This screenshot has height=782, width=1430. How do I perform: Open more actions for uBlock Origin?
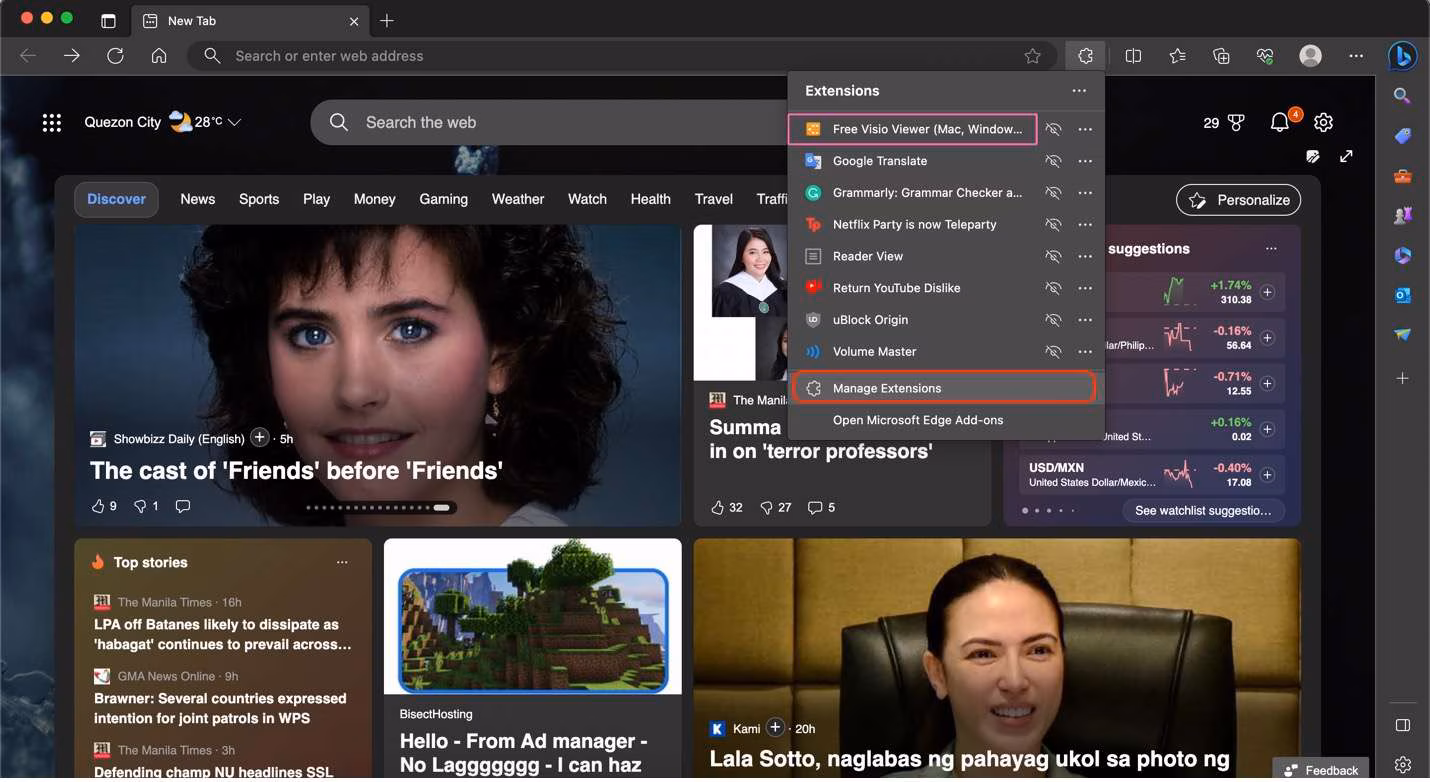click(1085, 320)
